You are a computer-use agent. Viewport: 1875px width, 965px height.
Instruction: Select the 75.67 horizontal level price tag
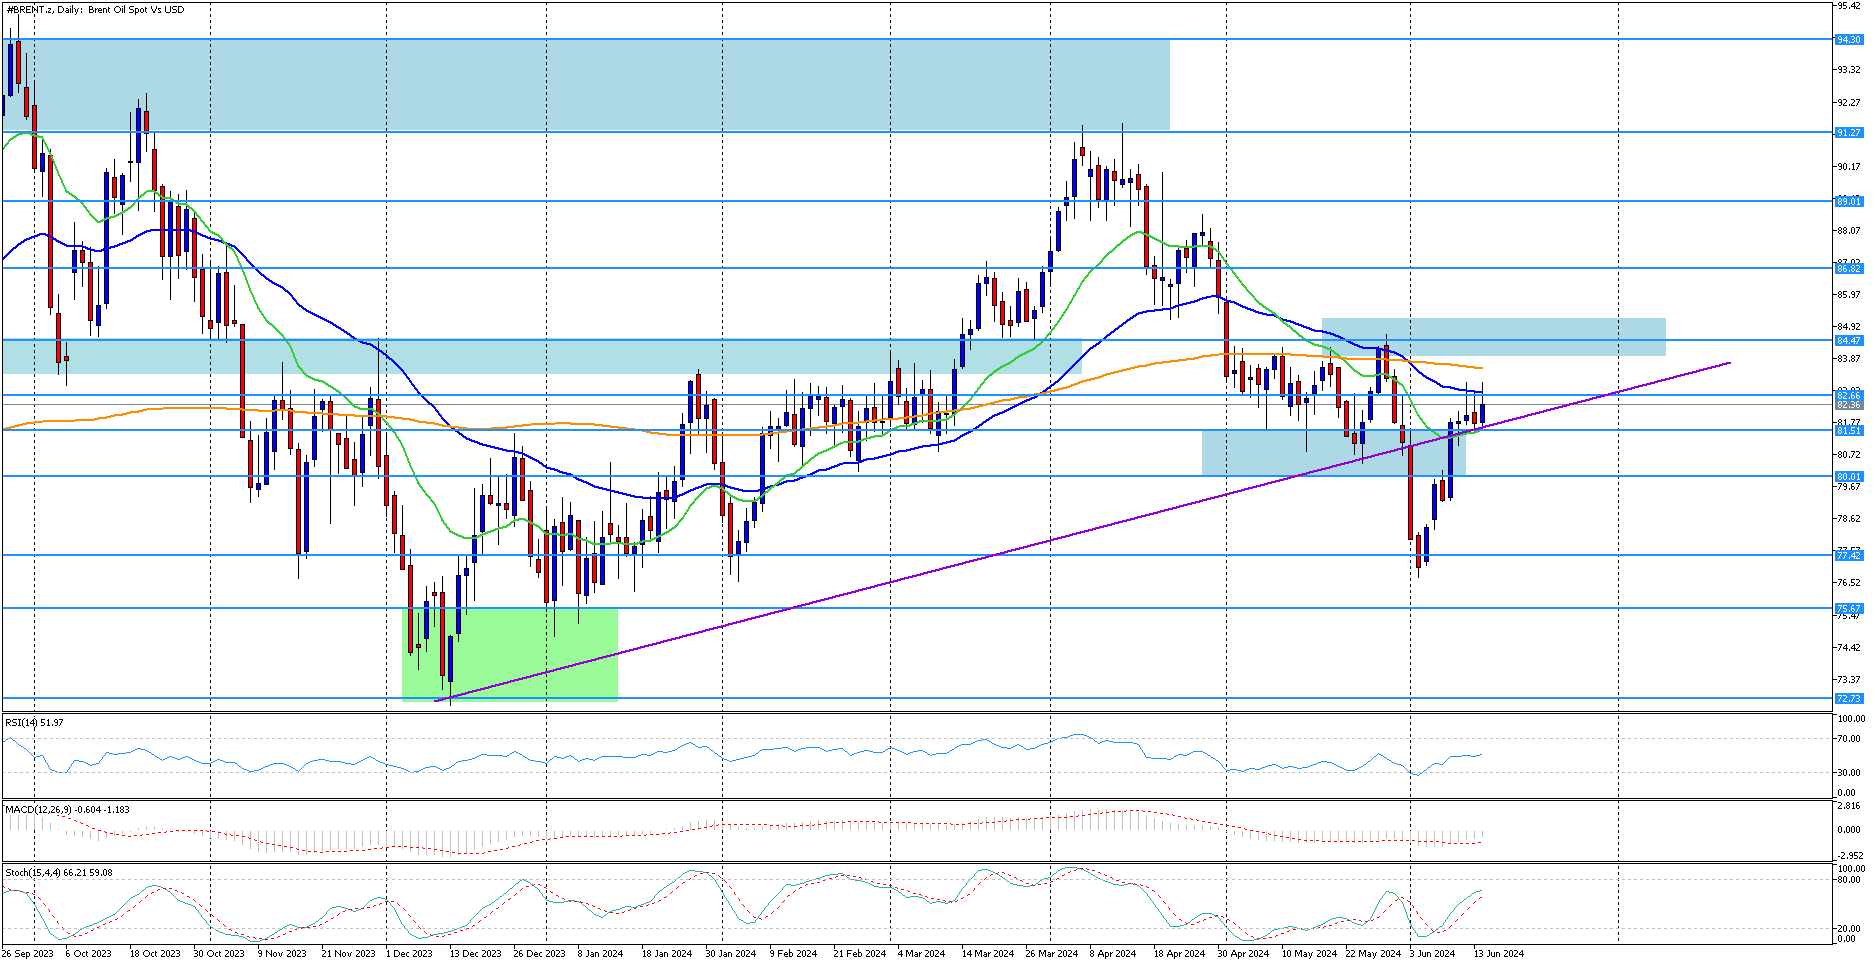[x=1849, y=608]
